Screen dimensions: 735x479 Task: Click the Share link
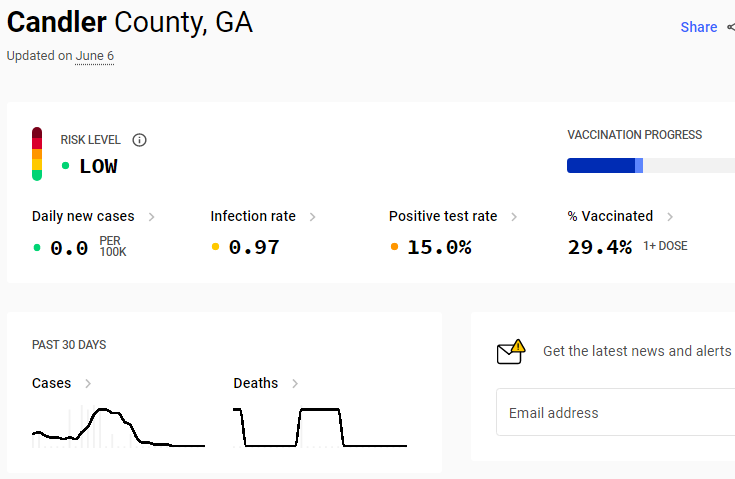pos(698,27)
